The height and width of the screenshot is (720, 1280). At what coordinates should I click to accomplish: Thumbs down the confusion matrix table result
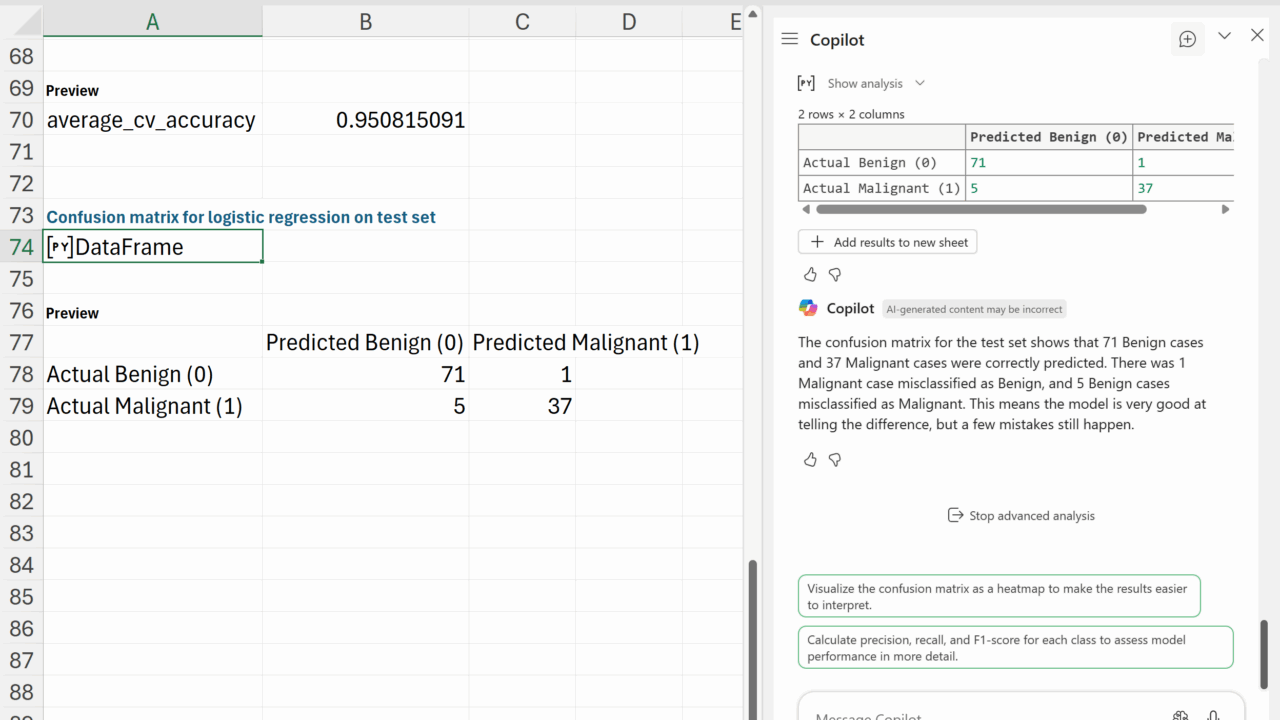tap(835, 274)
